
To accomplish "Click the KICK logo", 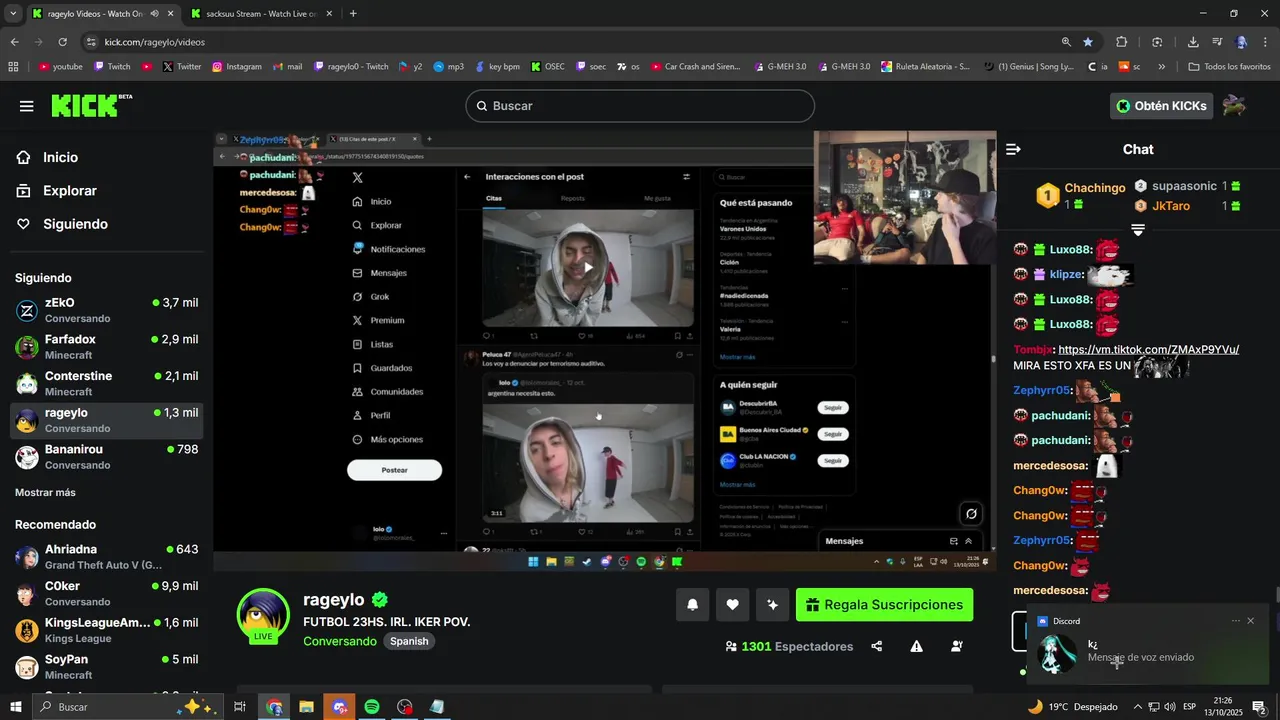I will click(91, 105).
